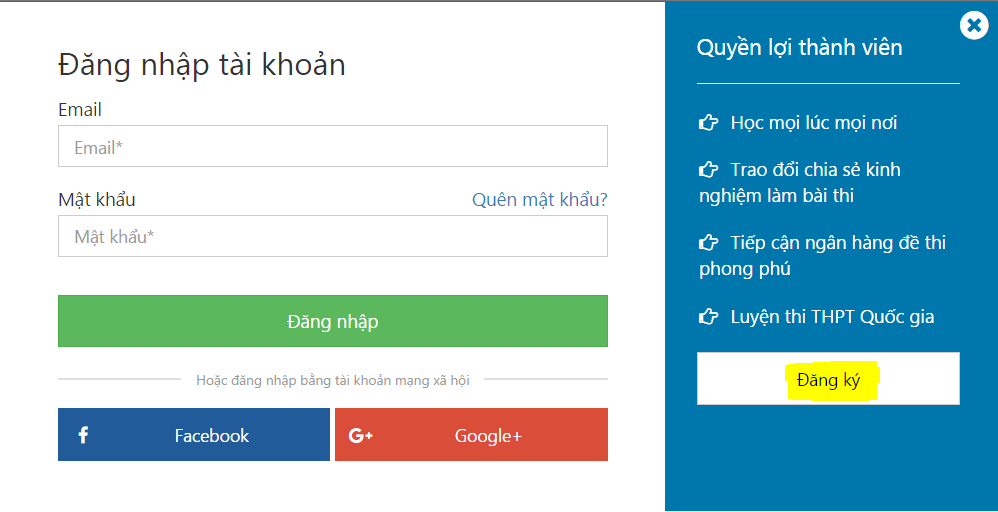
Task: Sign in with the Facebook button
Action: (193, 434)
